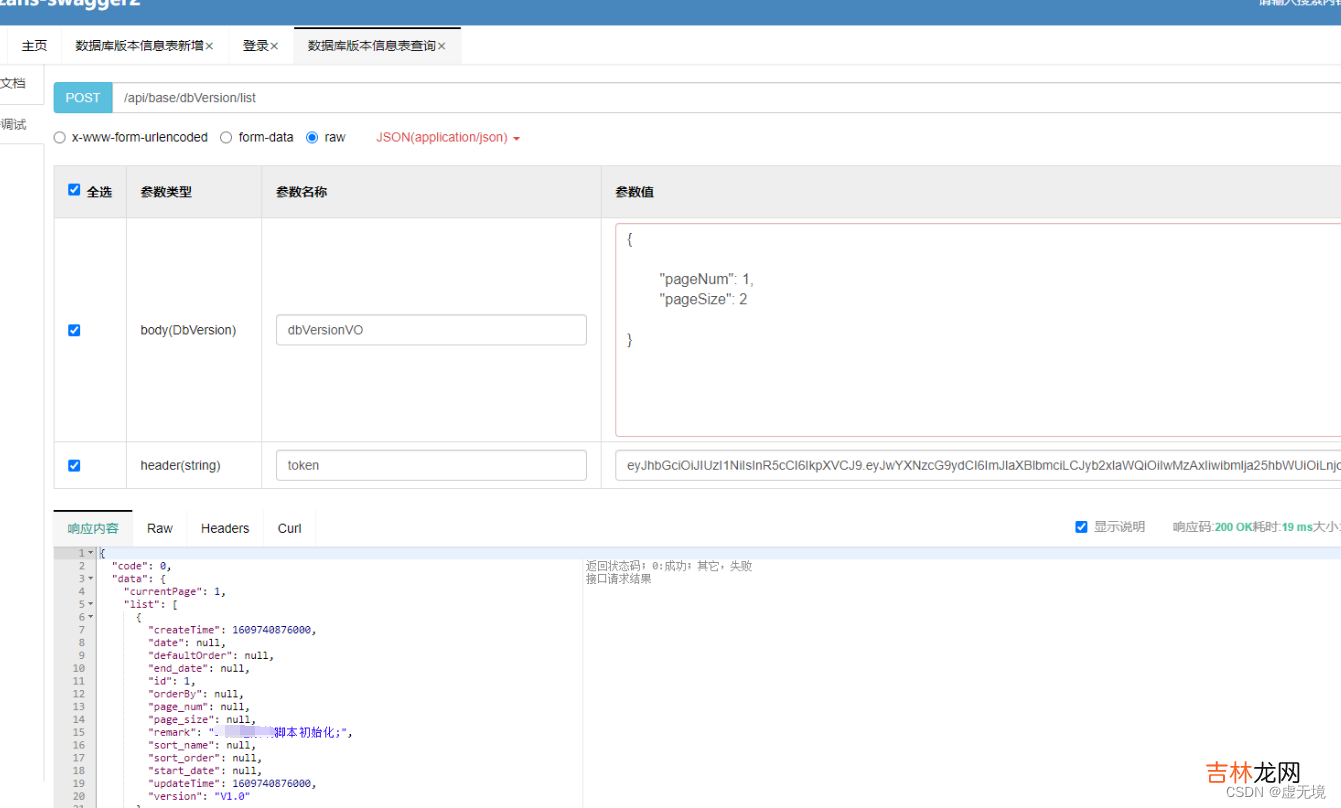Image resolution: width=1341 pixels, height=808 pixels.
Task: Switch to the Raw response tab
Action: (x=160, y=528)
